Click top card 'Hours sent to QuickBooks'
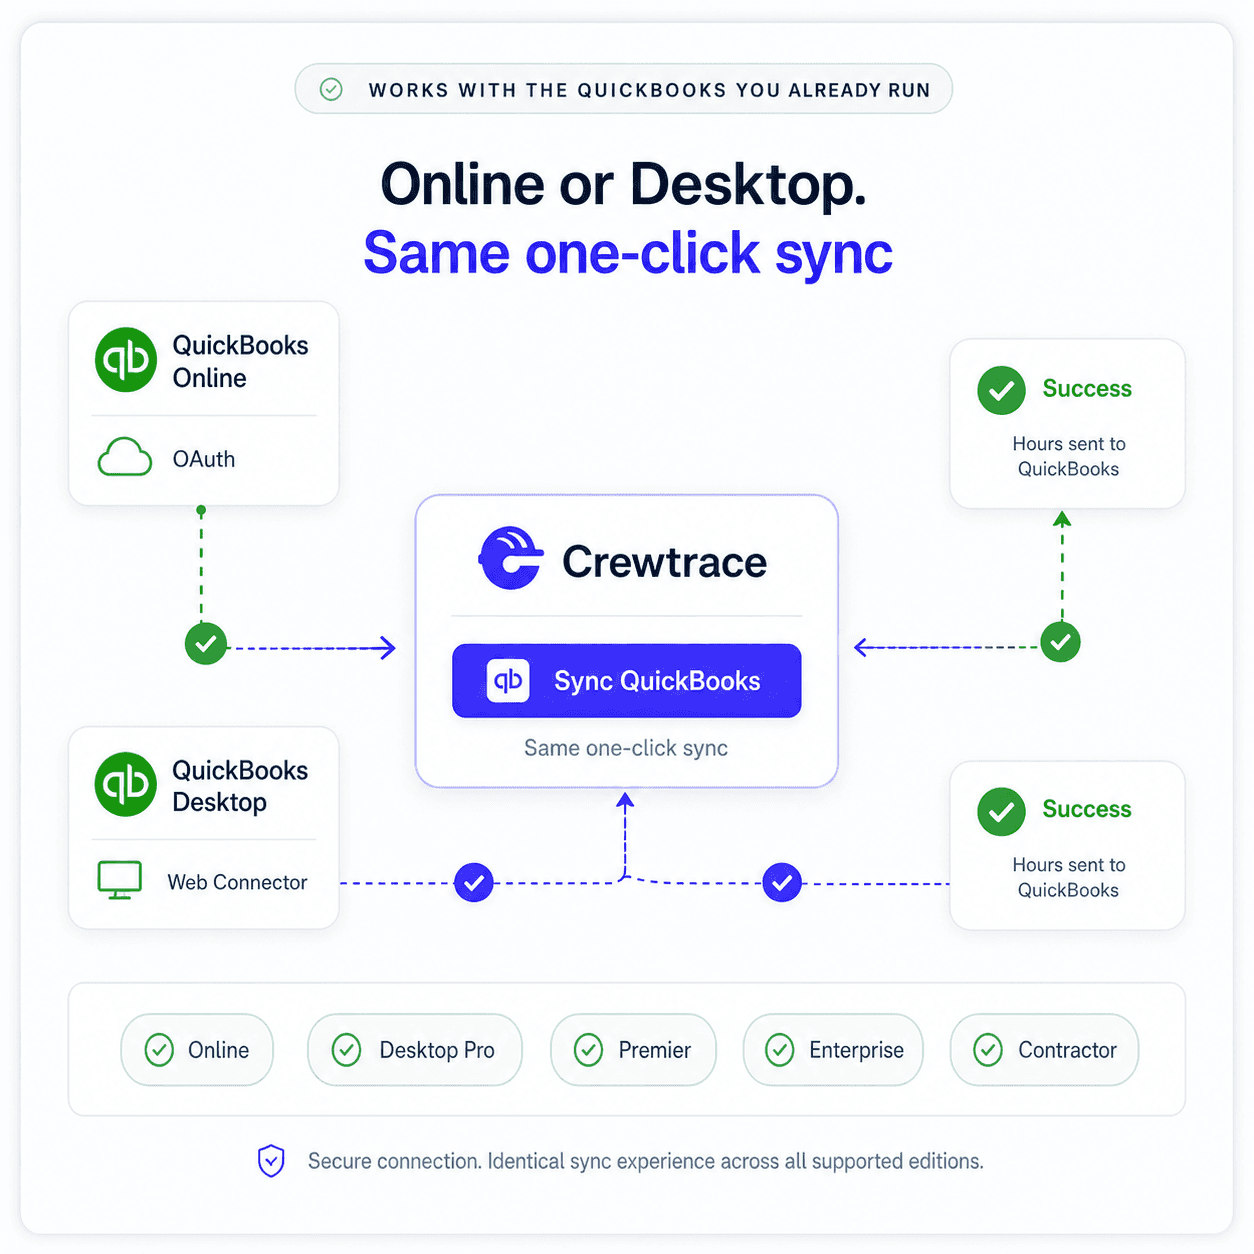This screenshot has height=1254, width=1254. 1068,456
